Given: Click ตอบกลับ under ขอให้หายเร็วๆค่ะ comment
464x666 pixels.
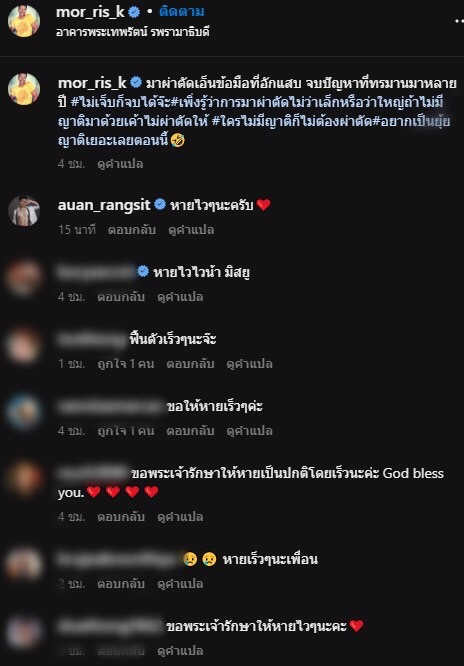Looking at the screenshot, I should point(190,431).
